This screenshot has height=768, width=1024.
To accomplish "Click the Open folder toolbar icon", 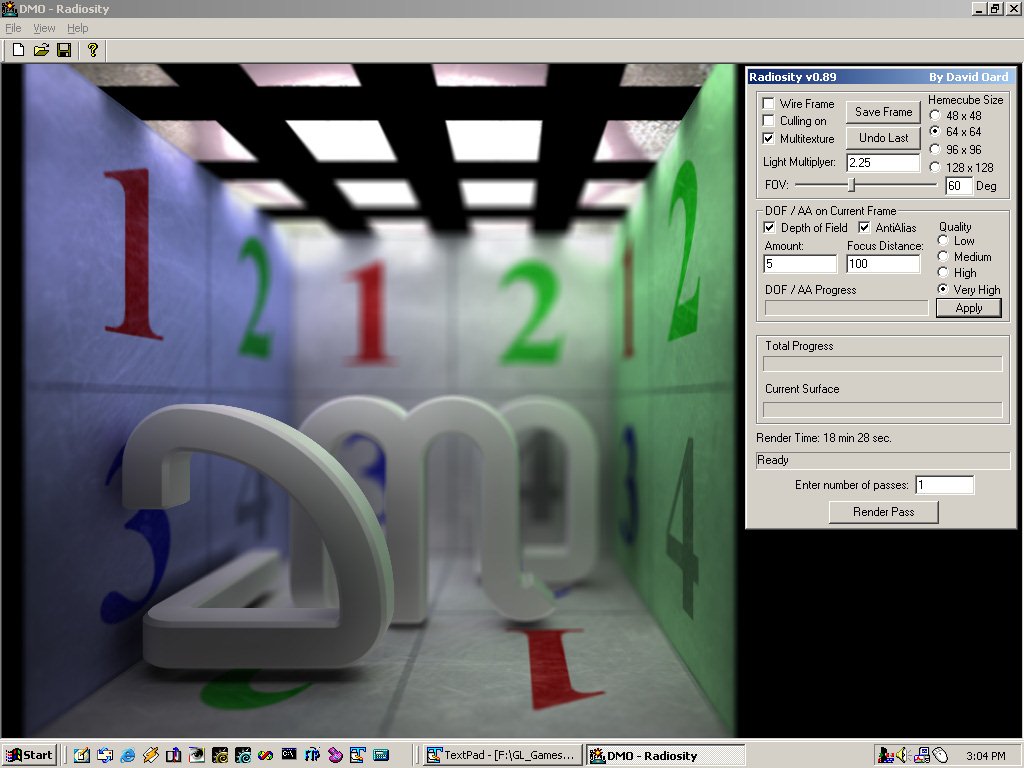I will 41,50.
